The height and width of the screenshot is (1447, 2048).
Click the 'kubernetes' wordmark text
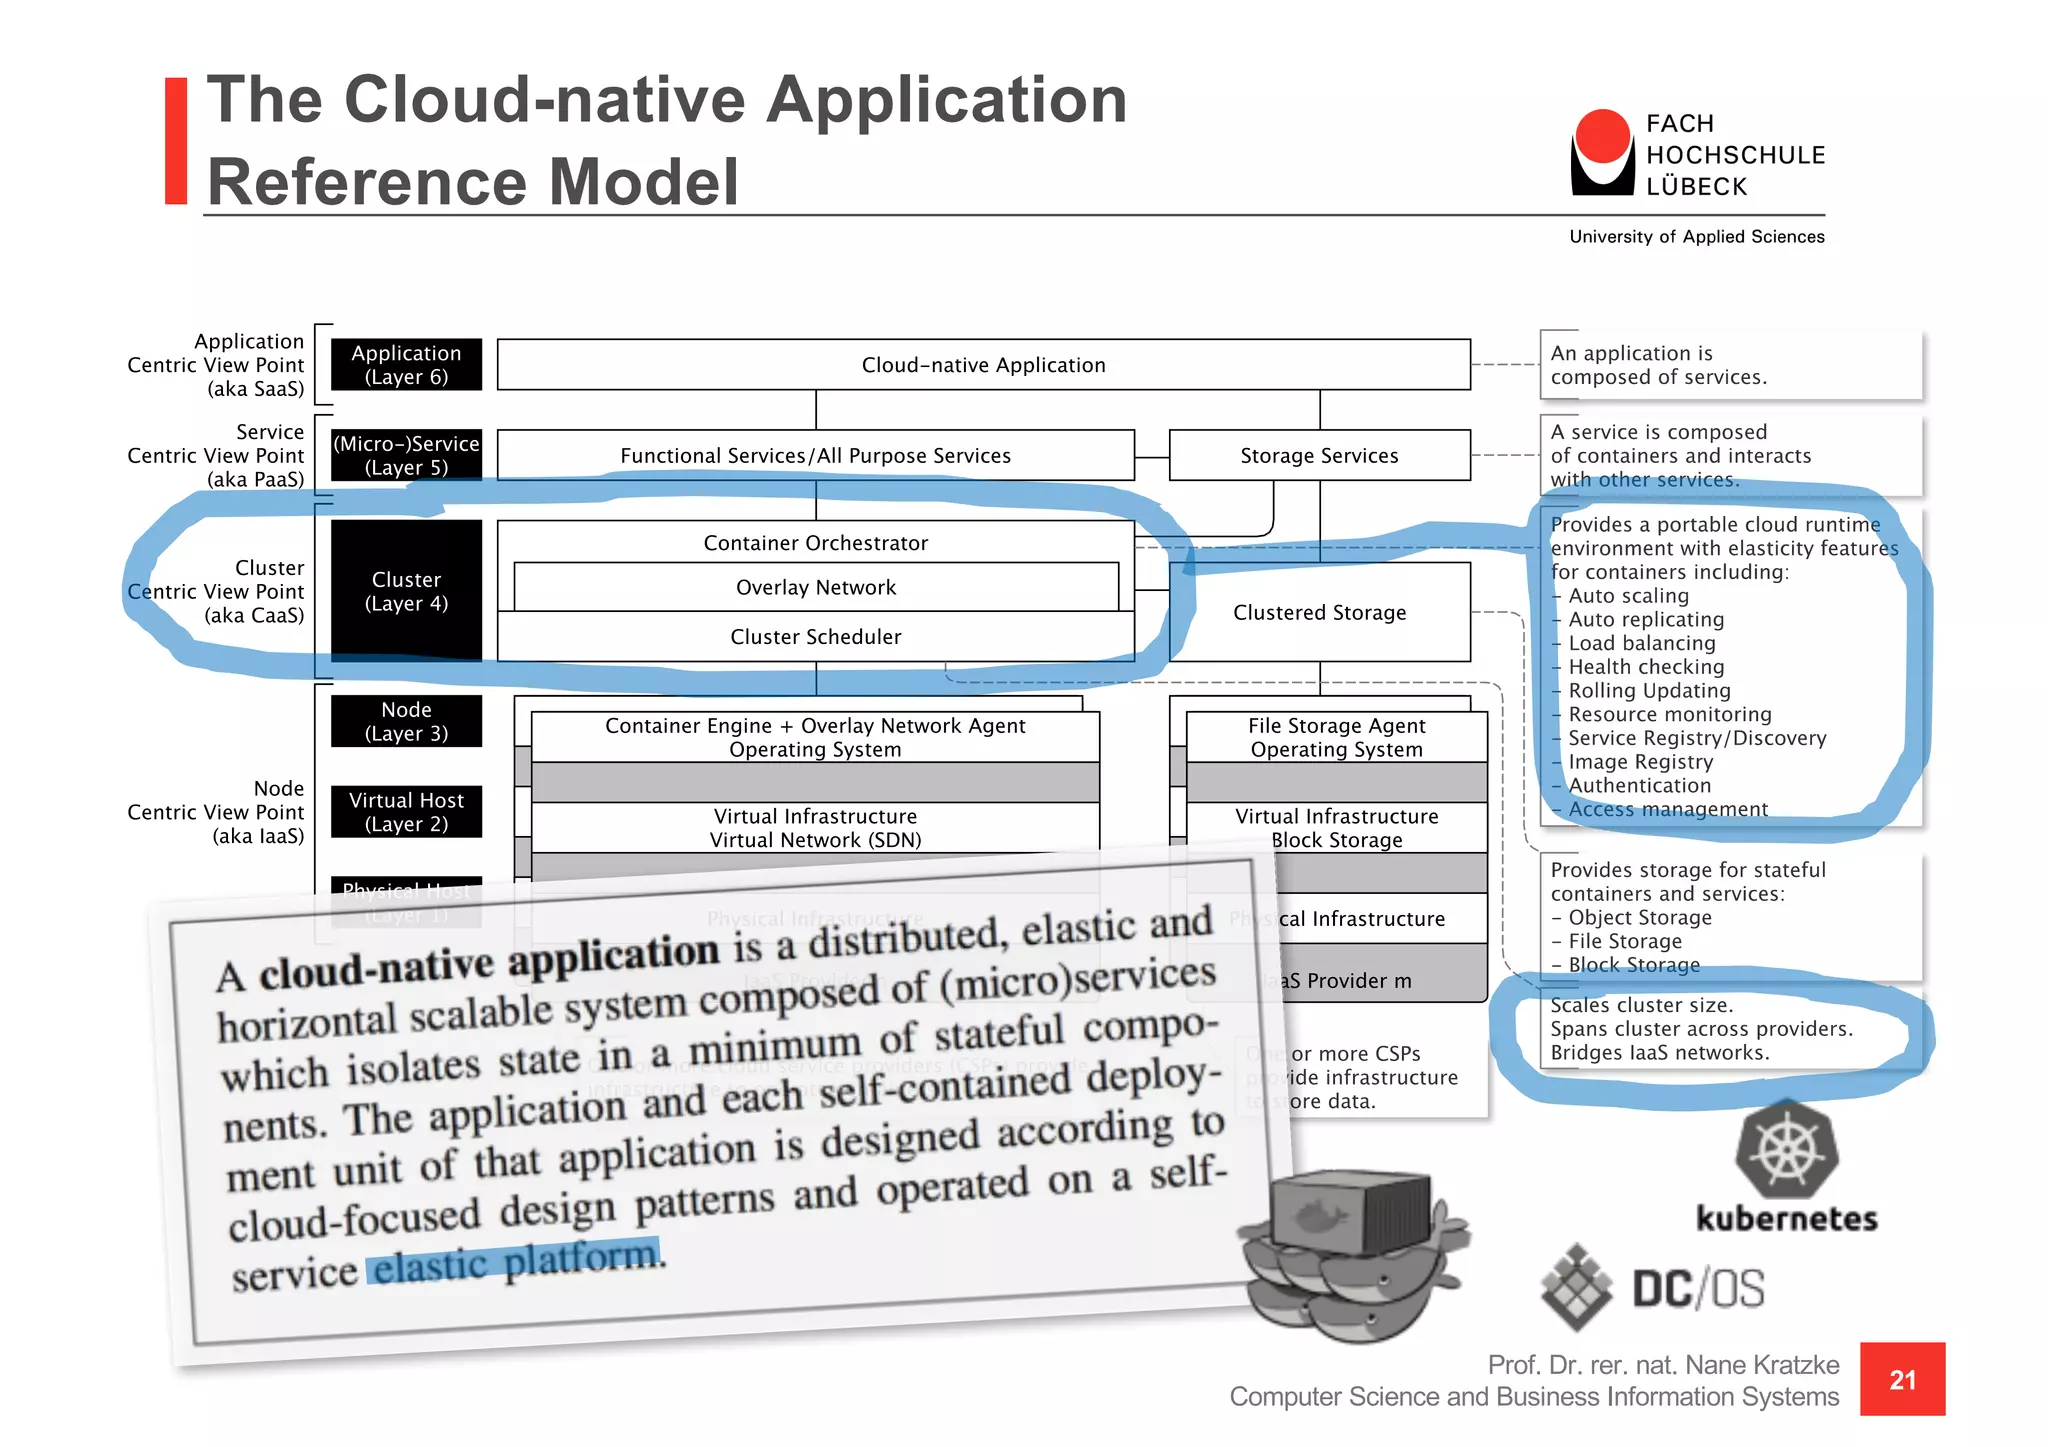[x=1787, y=1219]
